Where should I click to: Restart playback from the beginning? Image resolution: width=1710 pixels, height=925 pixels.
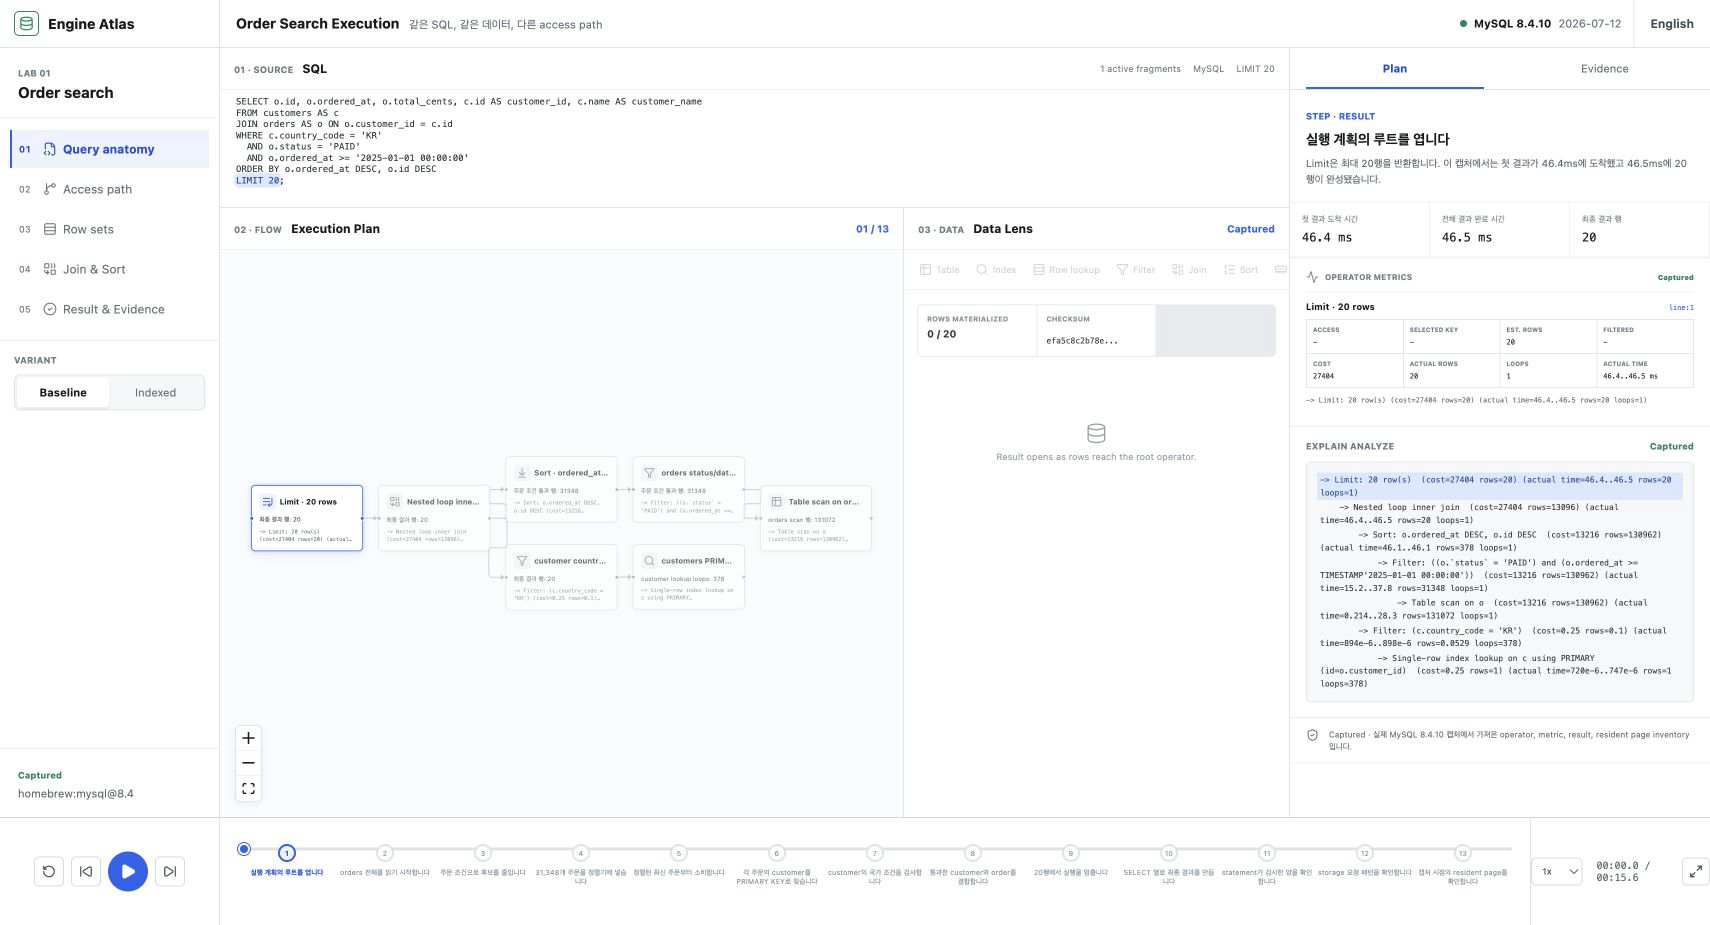coord(48,871)
